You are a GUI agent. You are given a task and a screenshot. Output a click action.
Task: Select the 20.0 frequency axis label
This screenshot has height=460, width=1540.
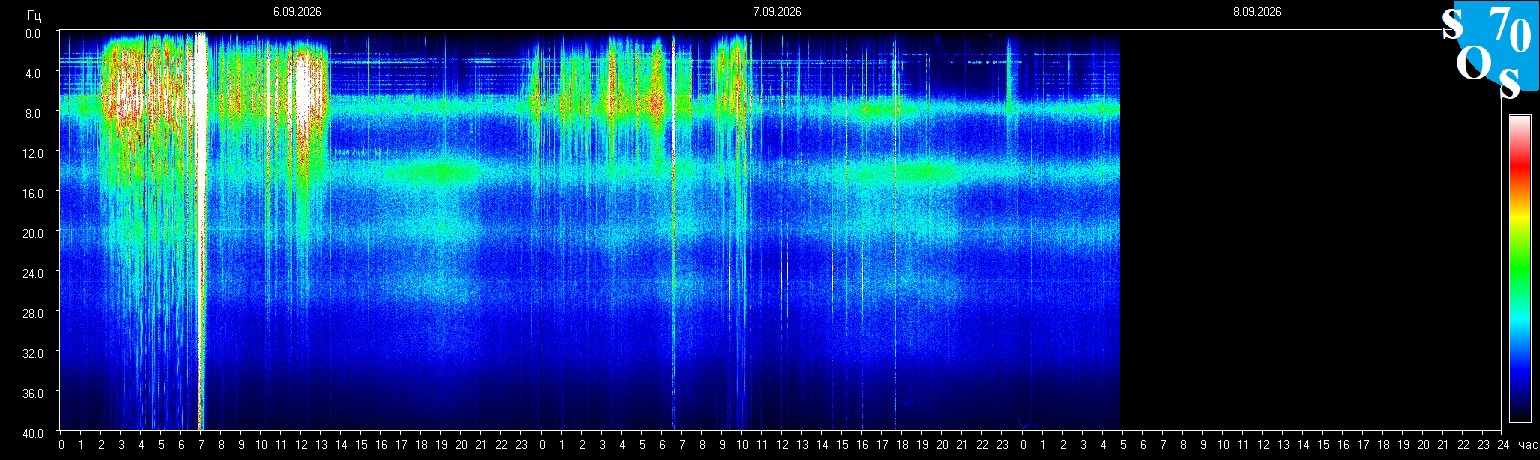33,233
